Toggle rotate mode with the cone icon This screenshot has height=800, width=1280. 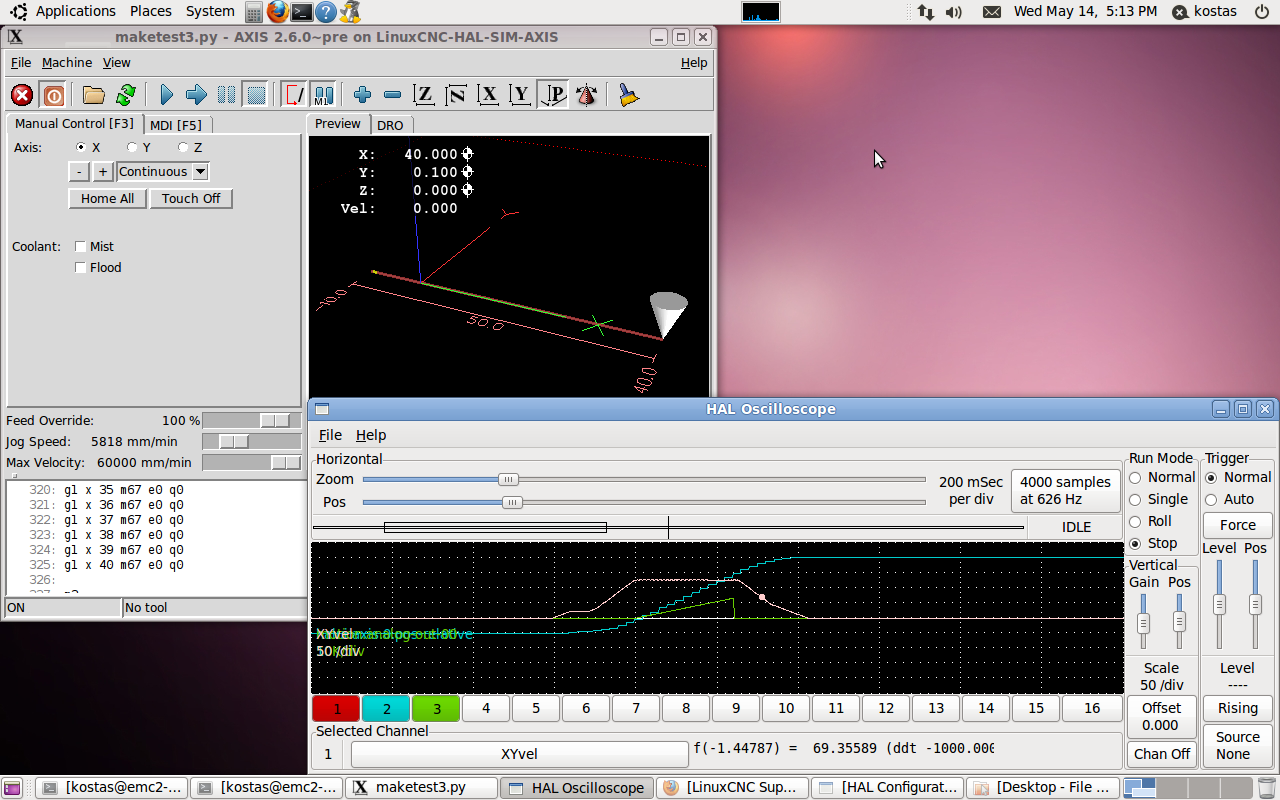(587, 95)
